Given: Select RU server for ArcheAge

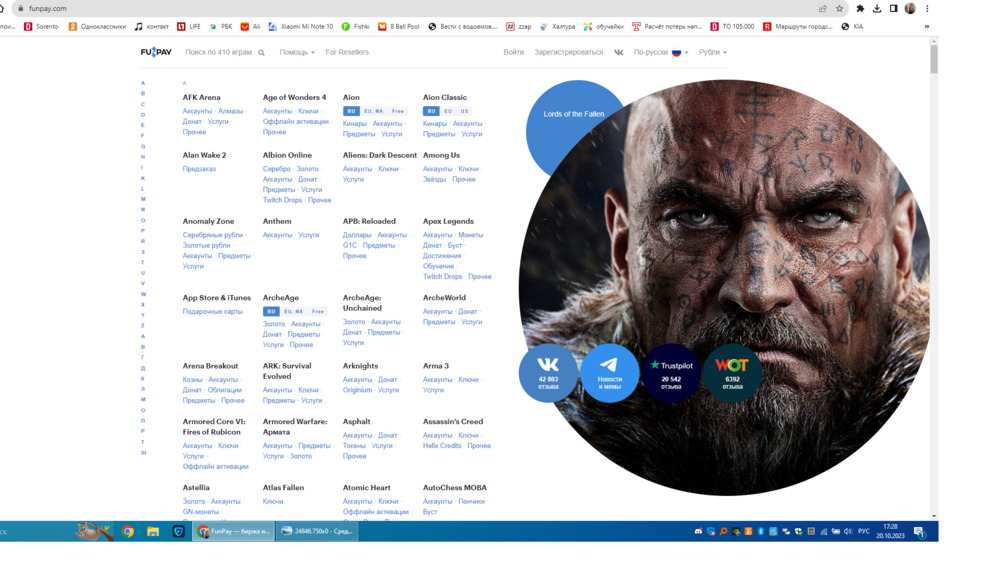Looking at the screenshot, I should click(x=271, y=311).
